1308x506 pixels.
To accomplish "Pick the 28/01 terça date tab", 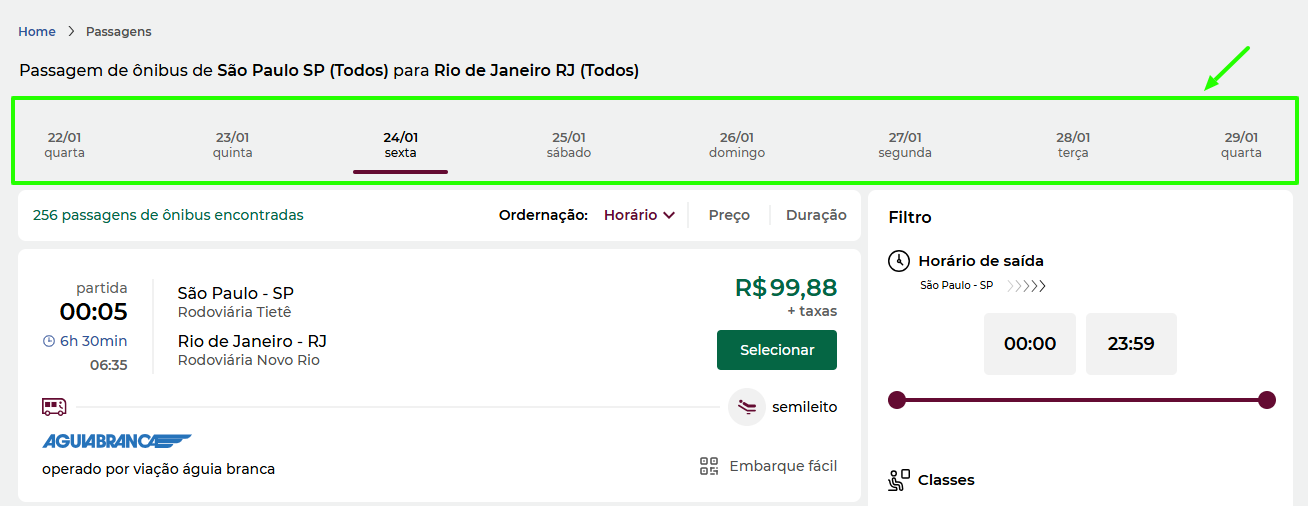I will point(1072,145).
